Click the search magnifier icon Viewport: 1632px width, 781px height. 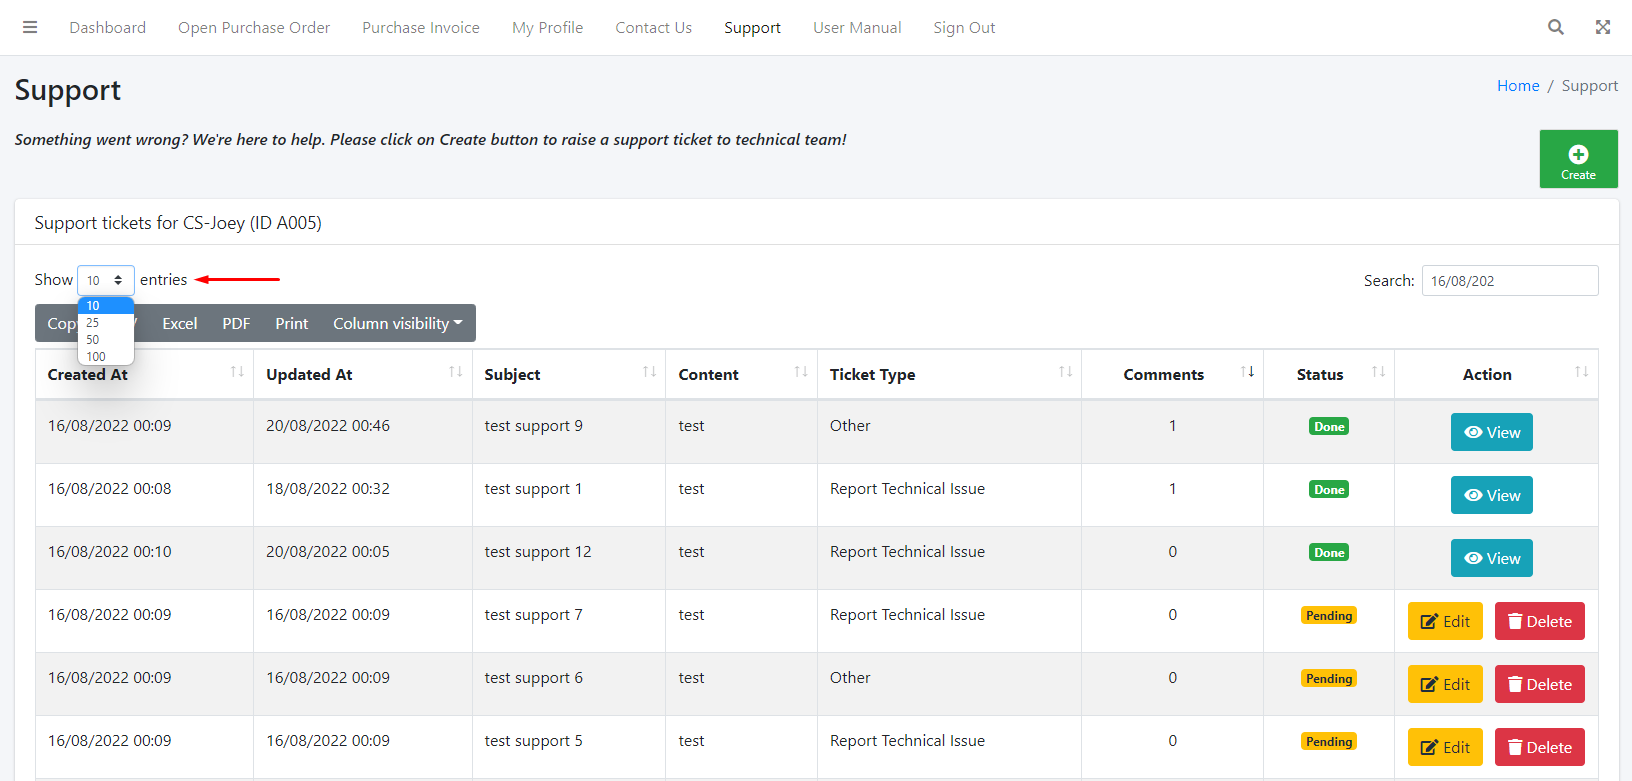pyautogui.click(x=1555, y=27)
